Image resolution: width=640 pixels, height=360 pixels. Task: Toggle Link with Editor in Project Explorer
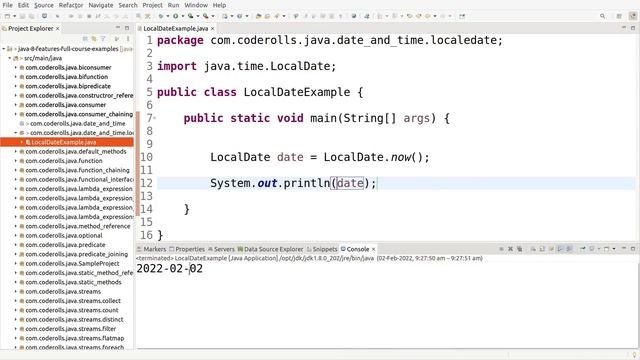(x=94, y=39)
